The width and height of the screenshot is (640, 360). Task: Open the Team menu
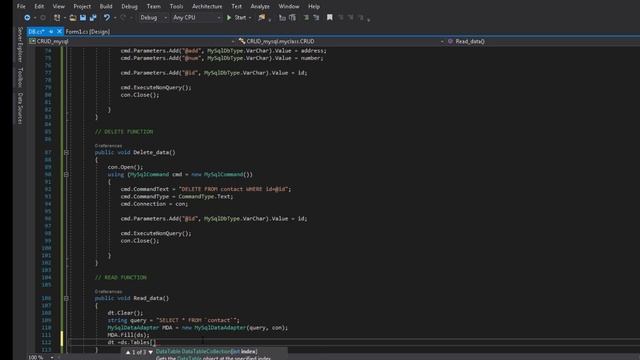coord(154,7)
